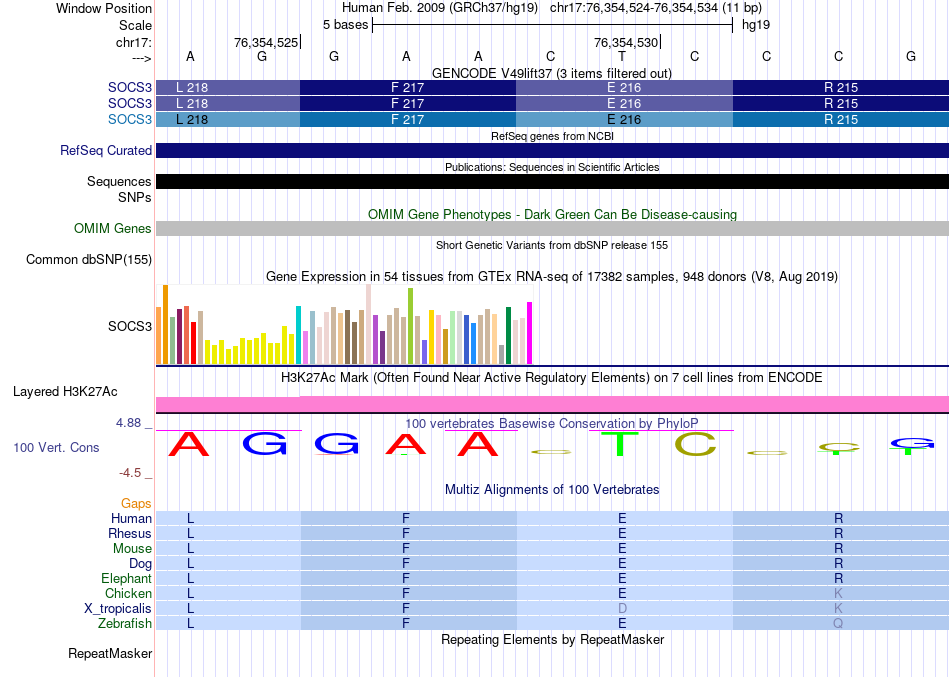This screenshot has width=950, height=677.
Task: Click the black Publications Sequences bar
Action: tap(552, 181)
